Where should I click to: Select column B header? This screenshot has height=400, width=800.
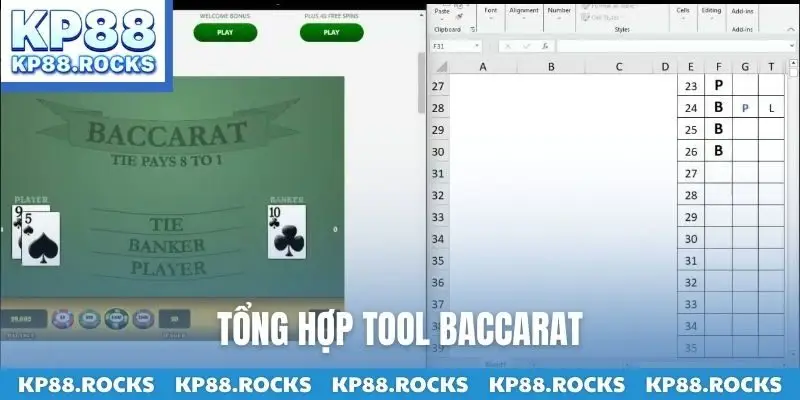551,67
